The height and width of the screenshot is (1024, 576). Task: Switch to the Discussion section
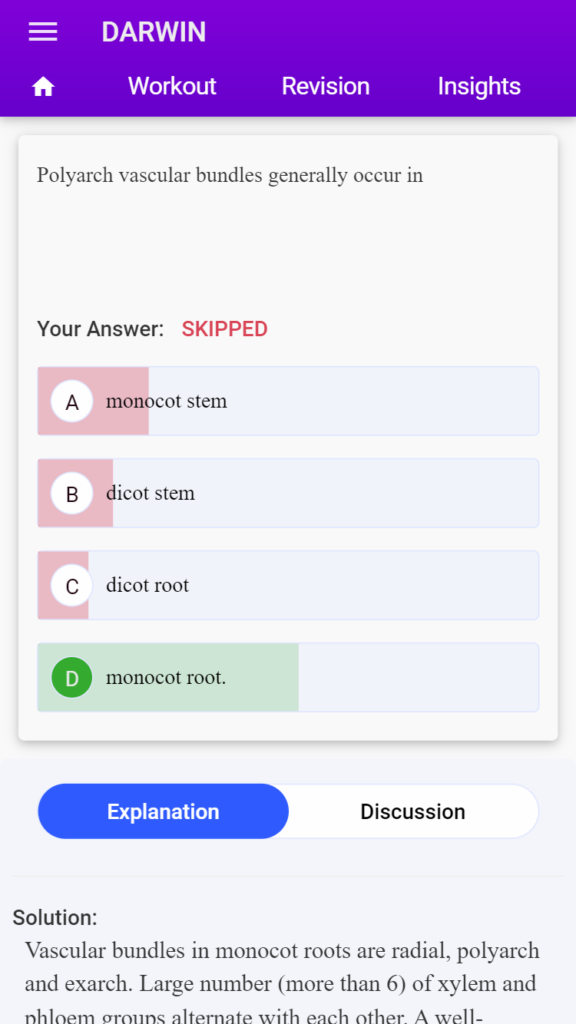point(413,812)
